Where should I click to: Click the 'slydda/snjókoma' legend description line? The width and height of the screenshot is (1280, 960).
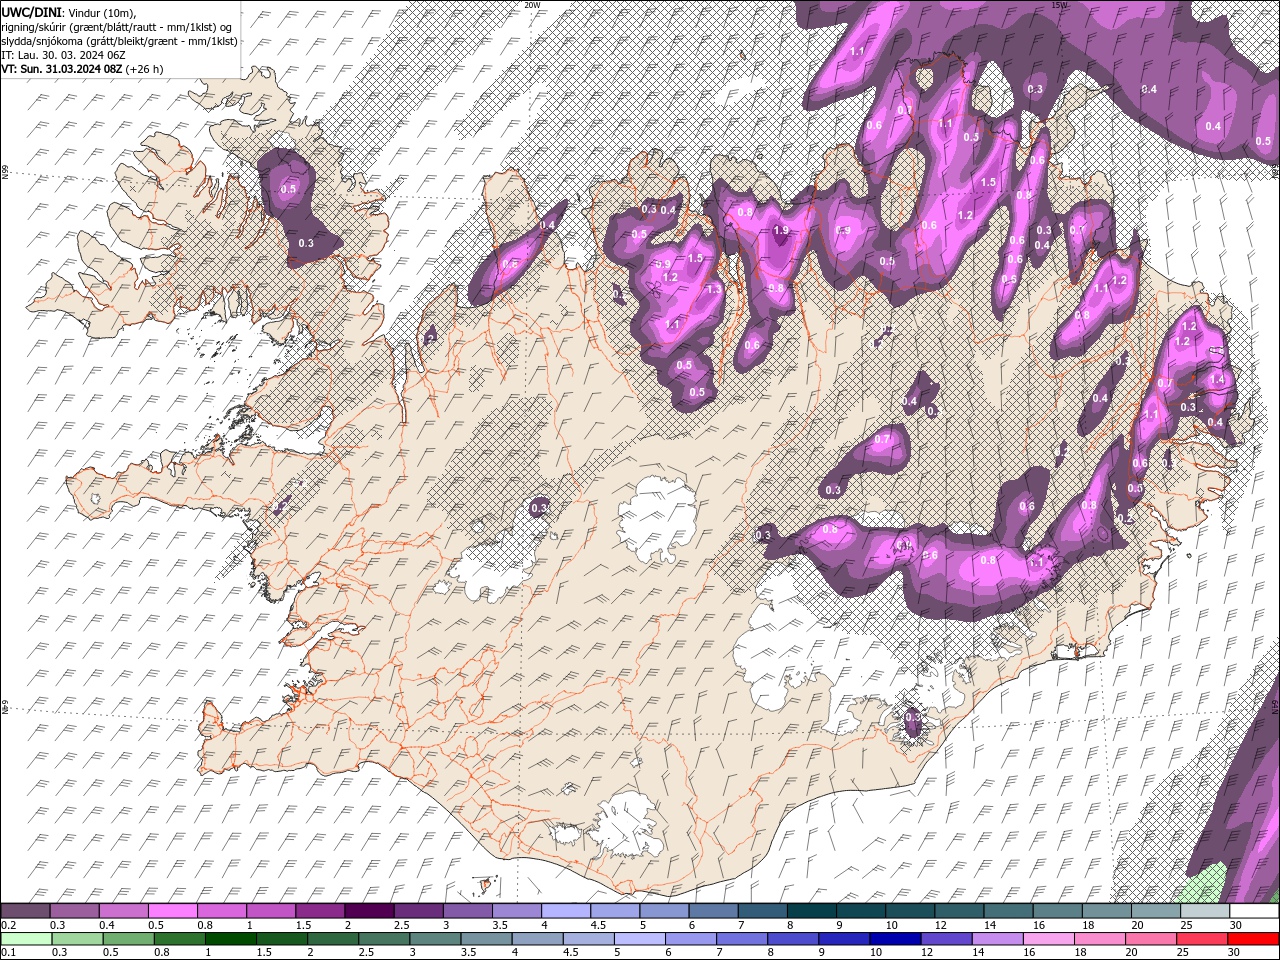[x=119, y=41]
